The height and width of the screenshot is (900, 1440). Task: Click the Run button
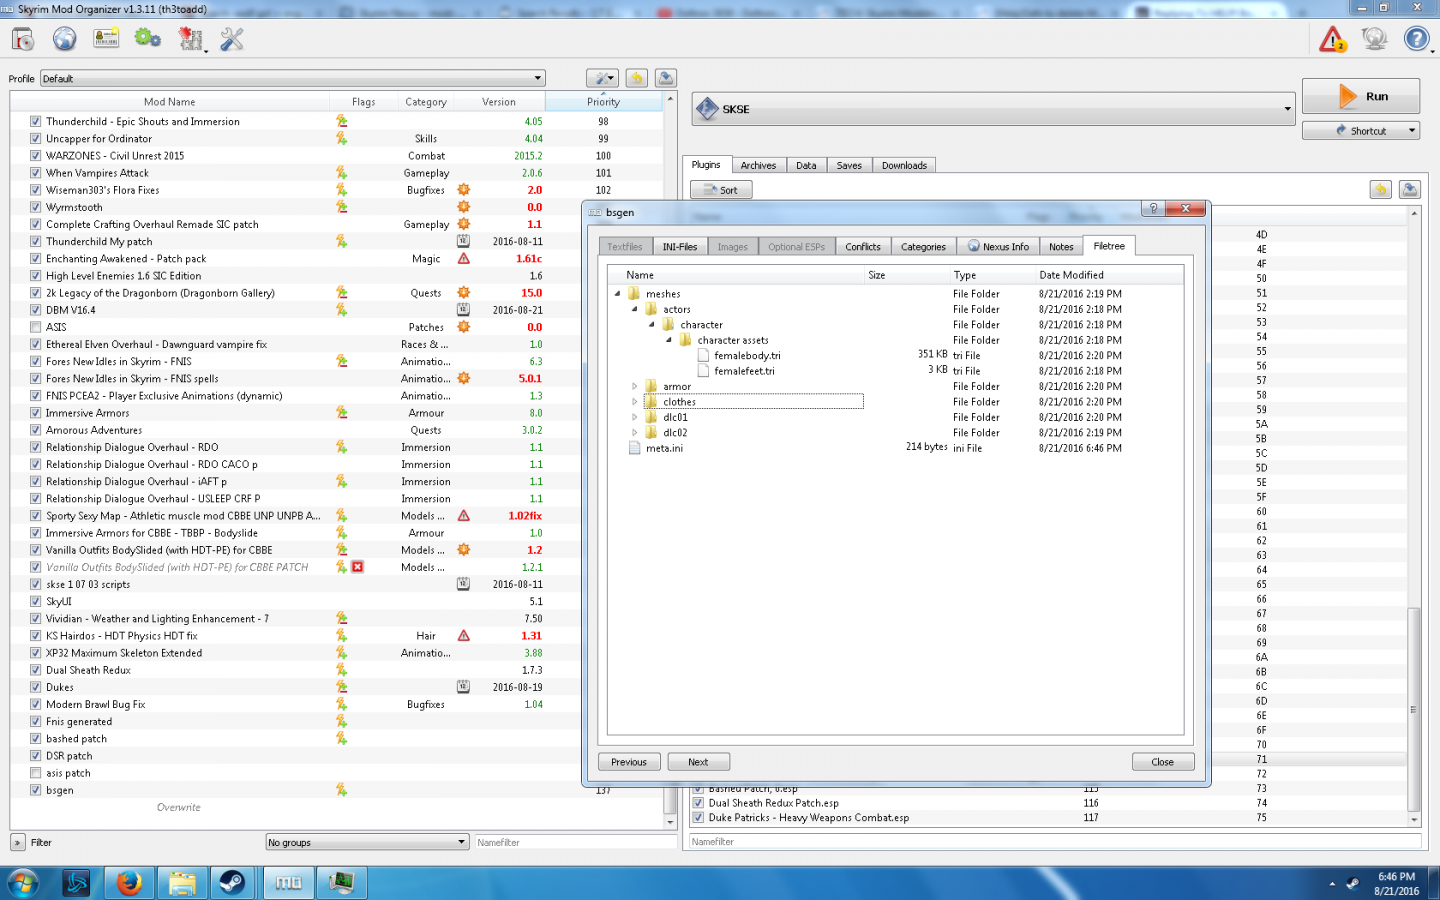click(1361, 96)
